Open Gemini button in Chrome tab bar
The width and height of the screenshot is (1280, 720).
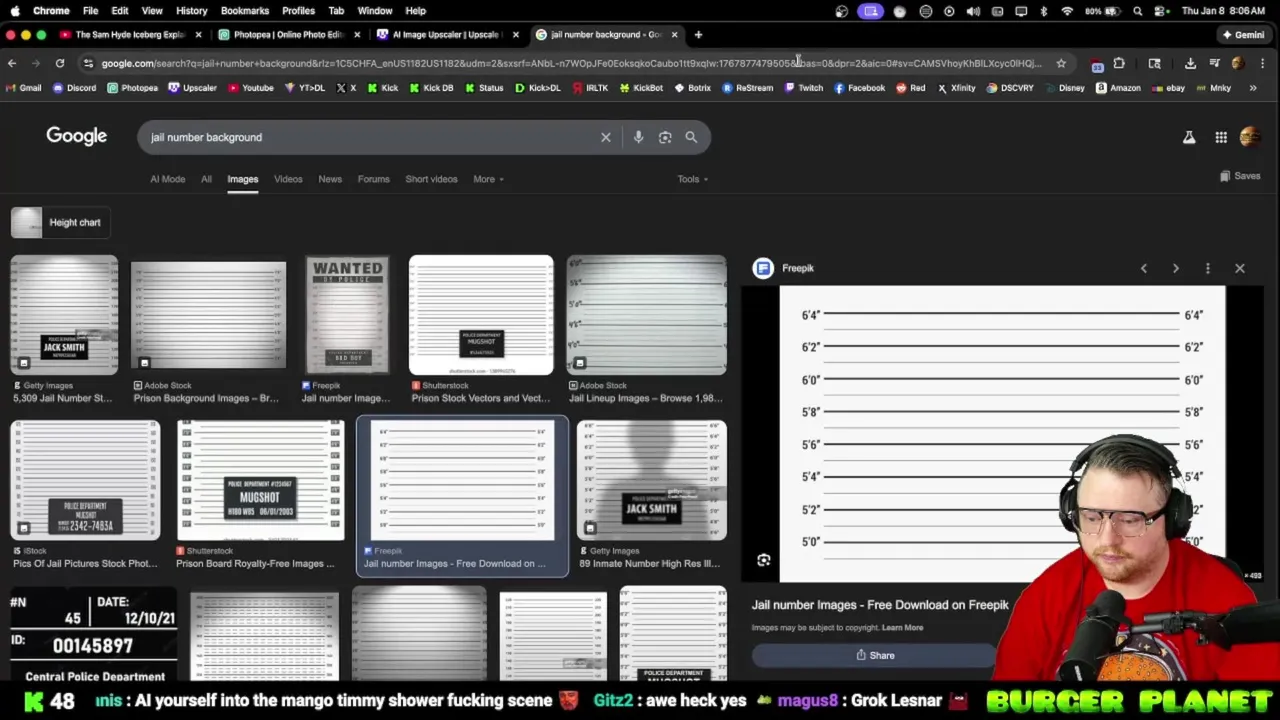[1242, 34]
